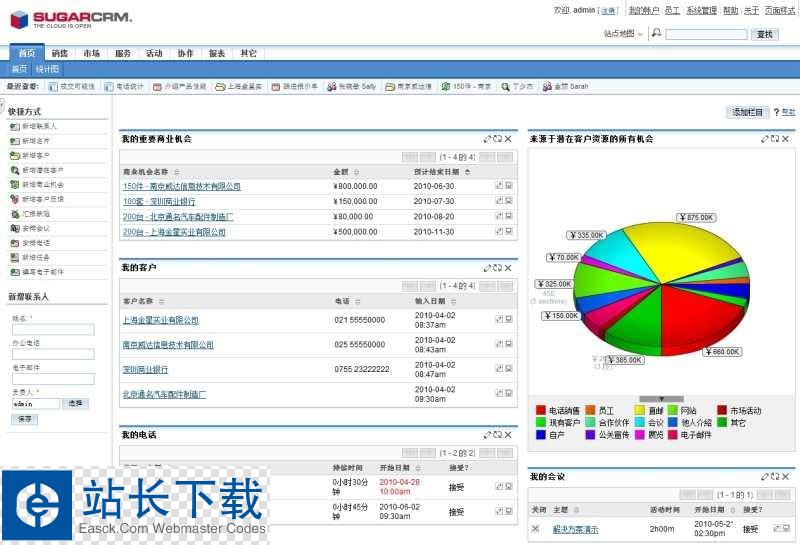Open the 上海金星实业有限公司 customer link
This screenshot has width=800, height=545.
161,320
